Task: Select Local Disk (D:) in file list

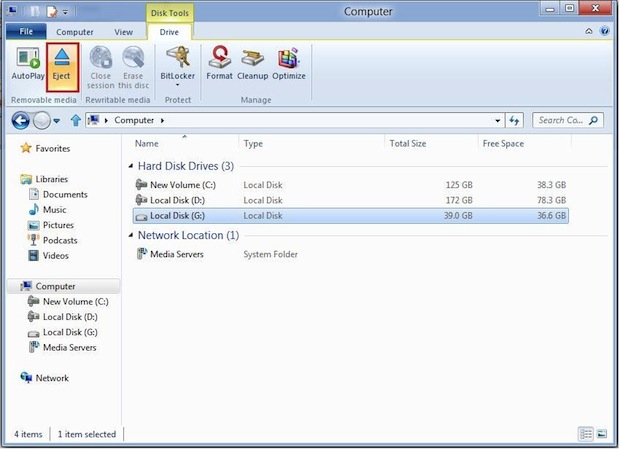Action: click(x=180, y=200)
